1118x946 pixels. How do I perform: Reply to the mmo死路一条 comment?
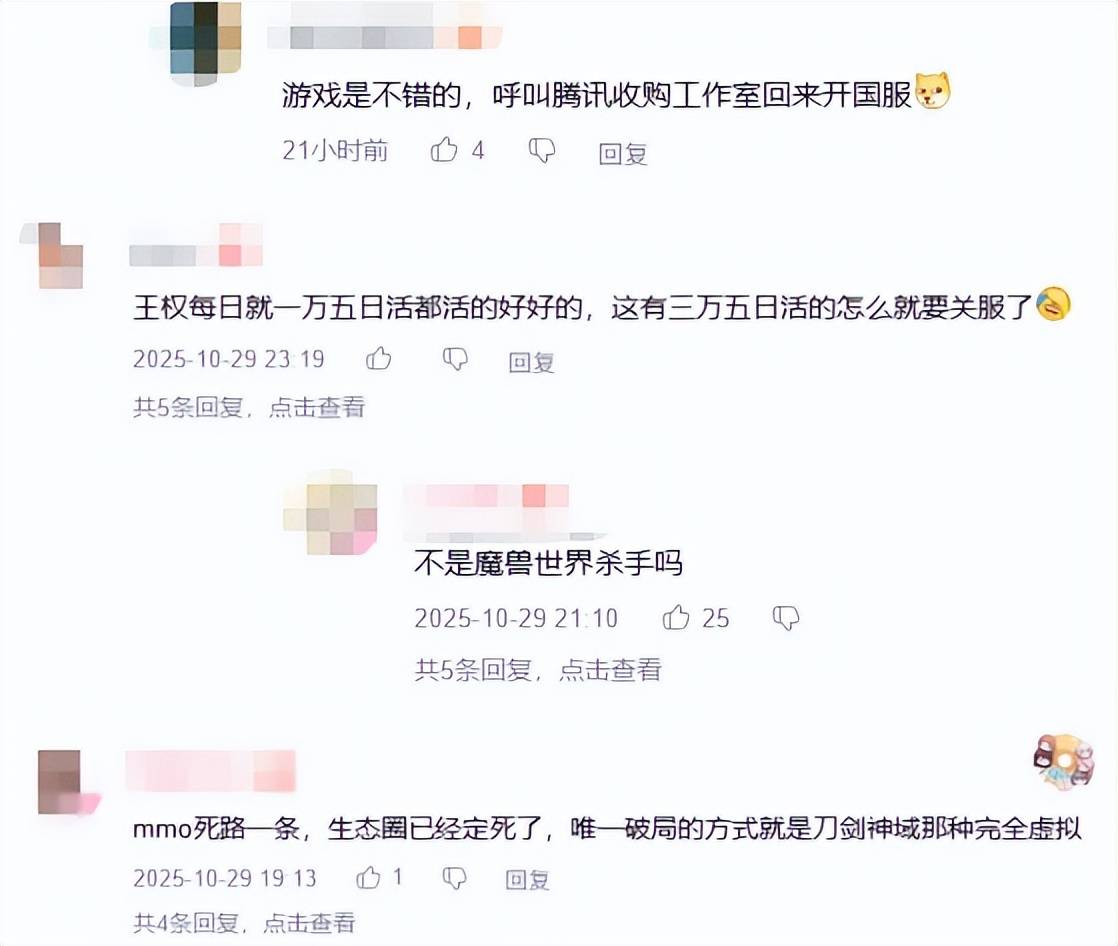tap(528, 880)
